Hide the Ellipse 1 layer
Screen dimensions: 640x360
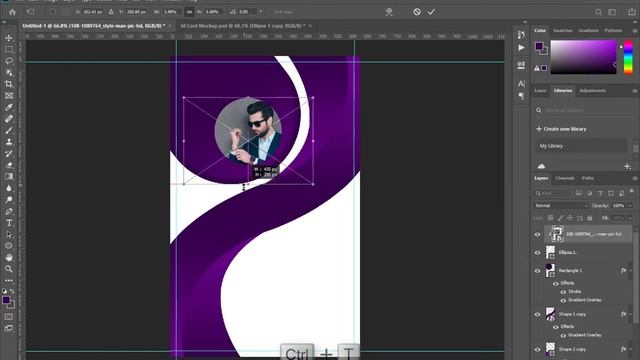[537, 253]
